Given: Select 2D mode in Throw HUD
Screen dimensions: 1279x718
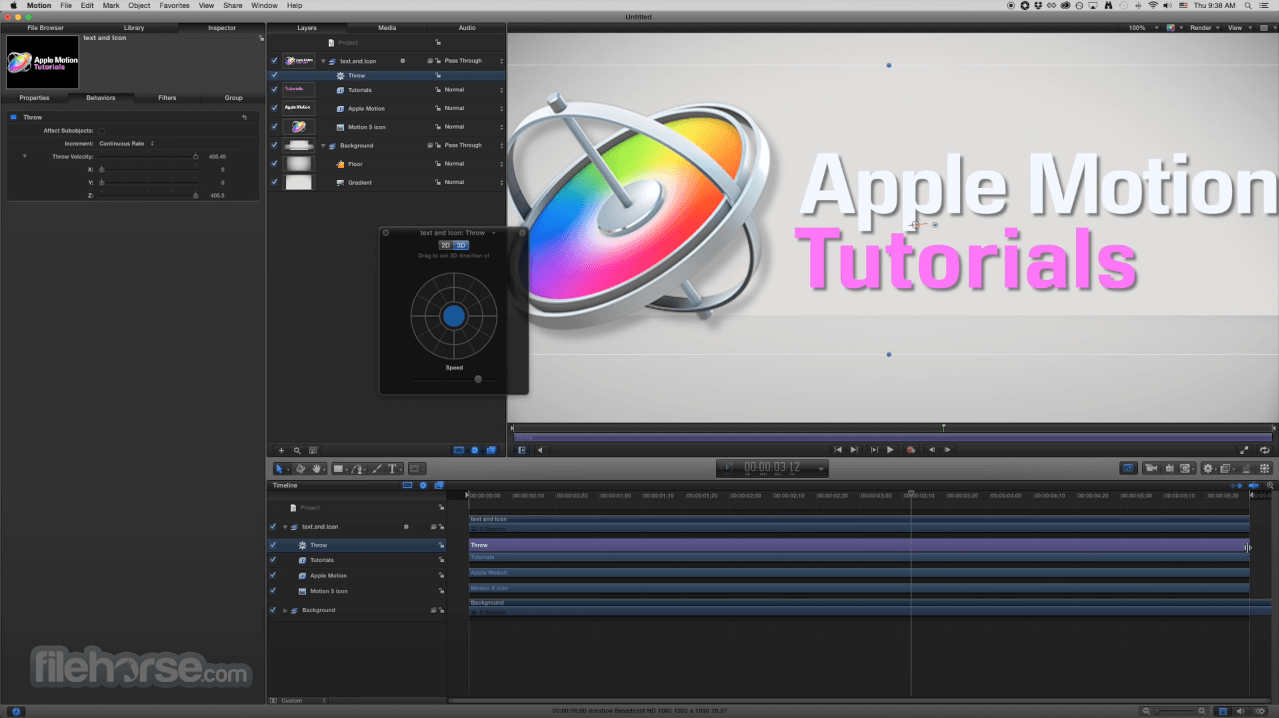Looking at the screenshot, I should tap(446, 245).
